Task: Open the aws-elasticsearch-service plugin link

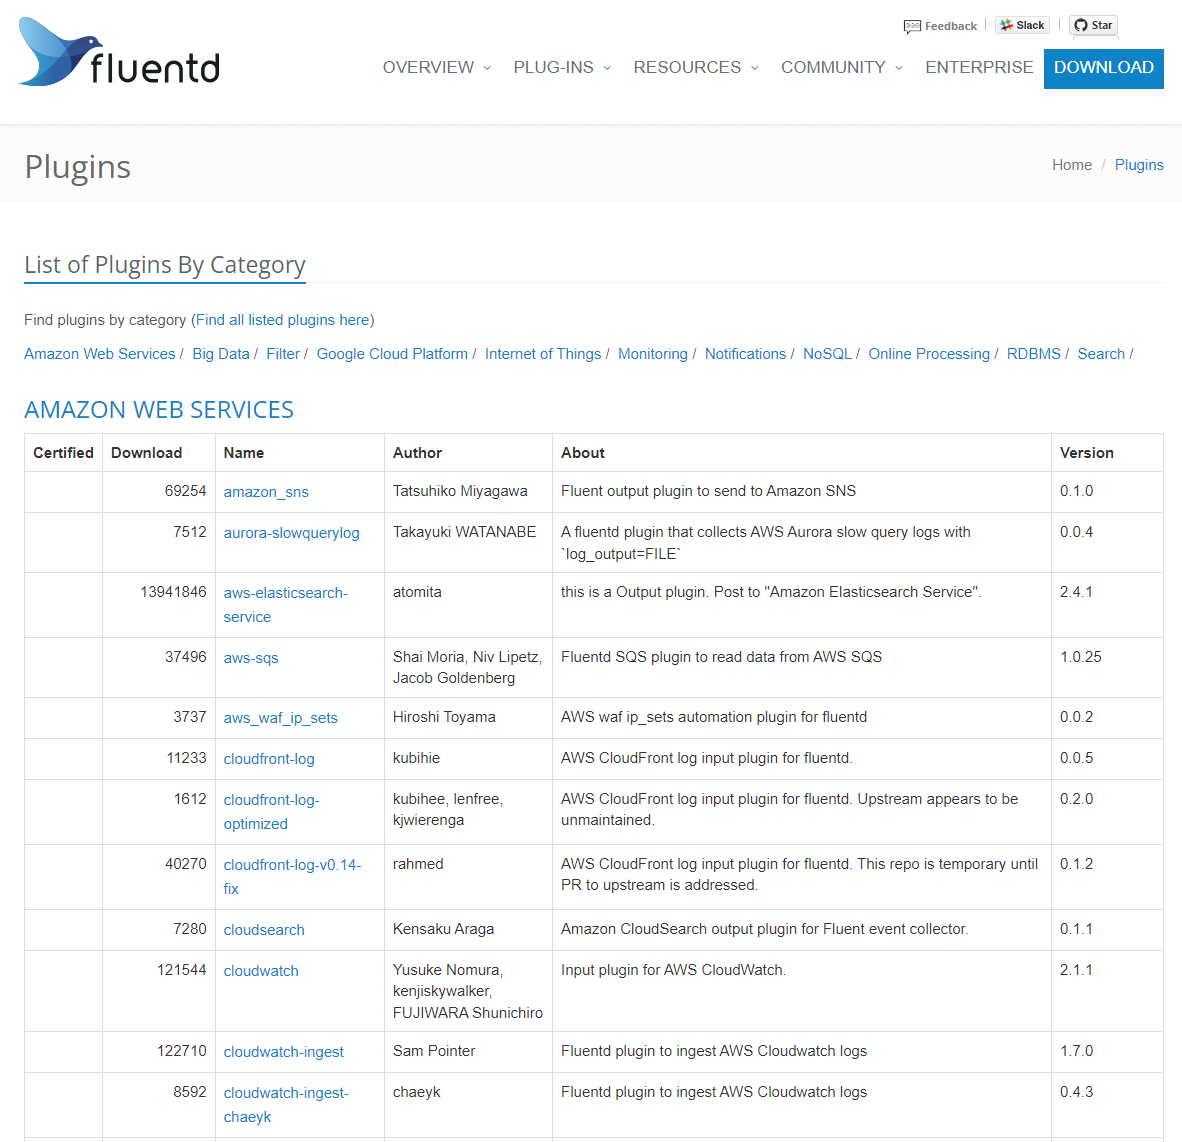Action: 286,605
